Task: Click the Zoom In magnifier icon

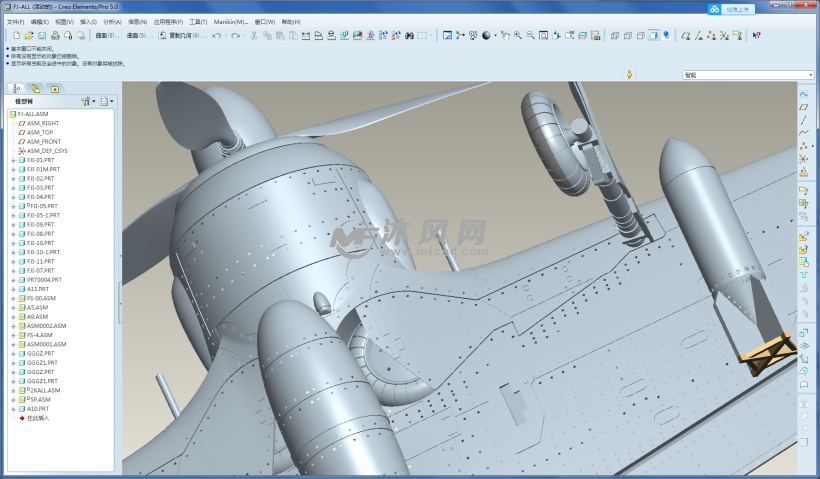Action: coord(518,35)
